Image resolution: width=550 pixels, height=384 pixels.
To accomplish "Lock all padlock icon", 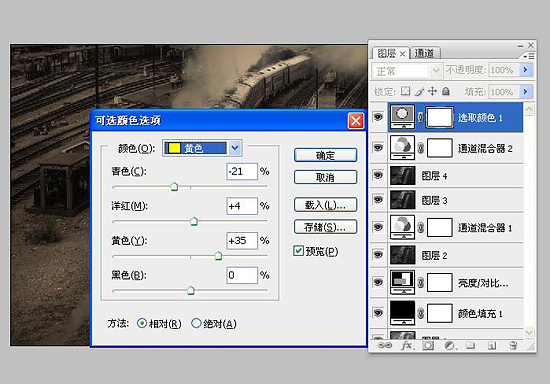I will (445, 91).
